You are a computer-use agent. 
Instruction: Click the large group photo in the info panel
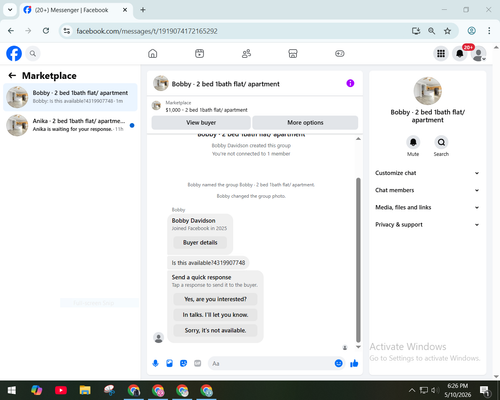pos(428,91)
